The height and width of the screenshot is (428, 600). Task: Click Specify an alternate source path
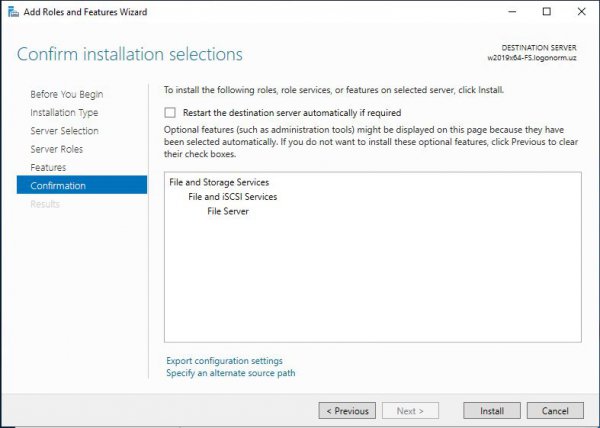[x=231, y=373]
